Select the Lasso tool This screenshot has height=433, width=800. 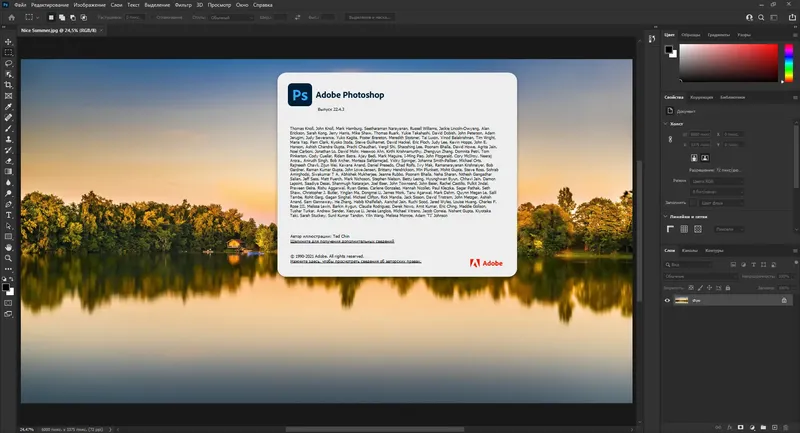[x=8, y=63]
